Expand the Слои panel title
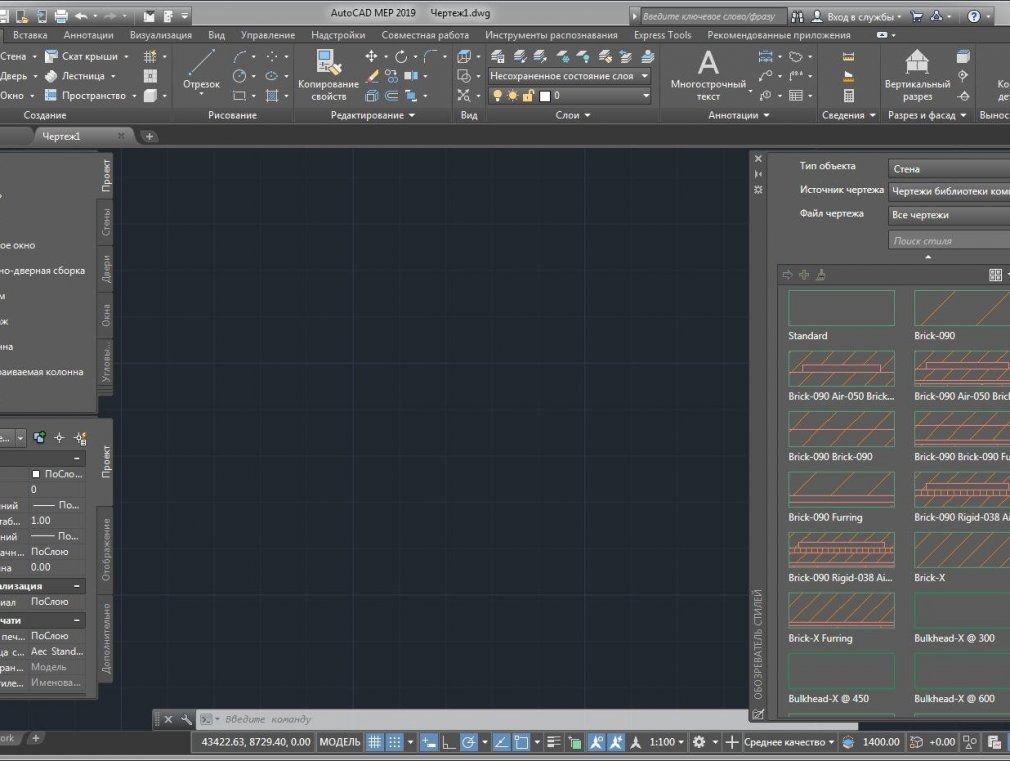The width and height of the screenshot is (1010, 761). [x=573, y=115]
